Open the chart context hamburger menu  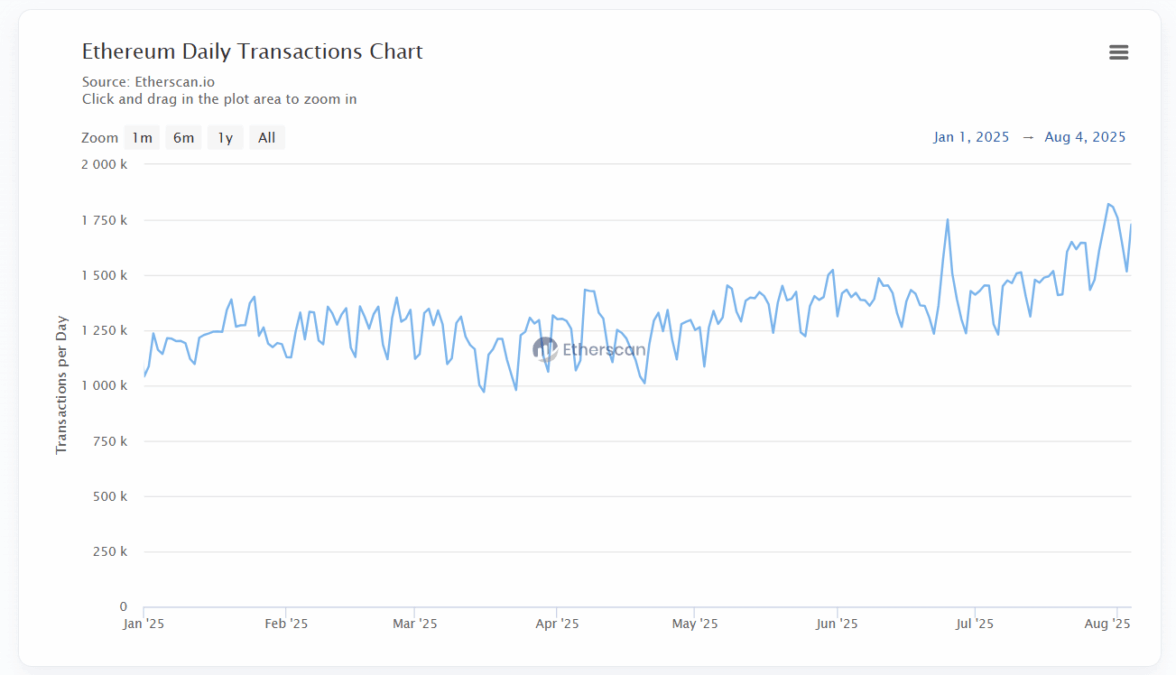[x=1118, y=52]
